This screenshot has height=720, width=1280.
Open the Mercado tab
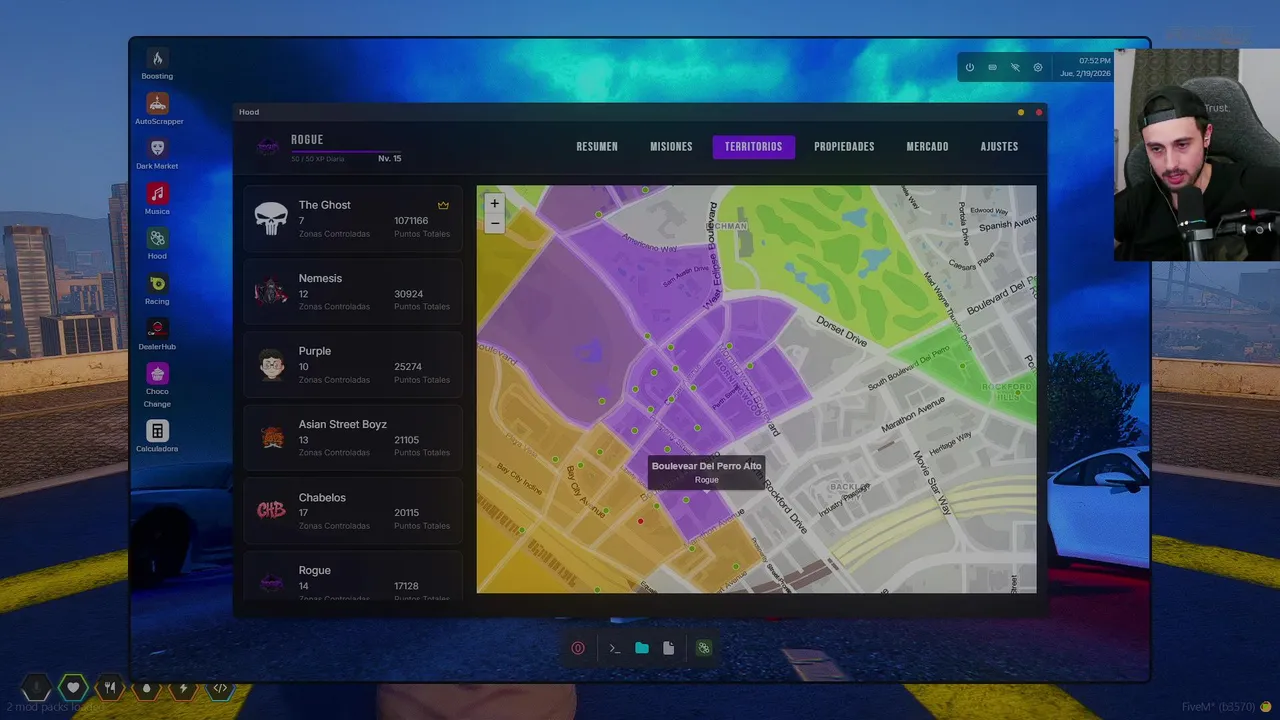point(927,147)
